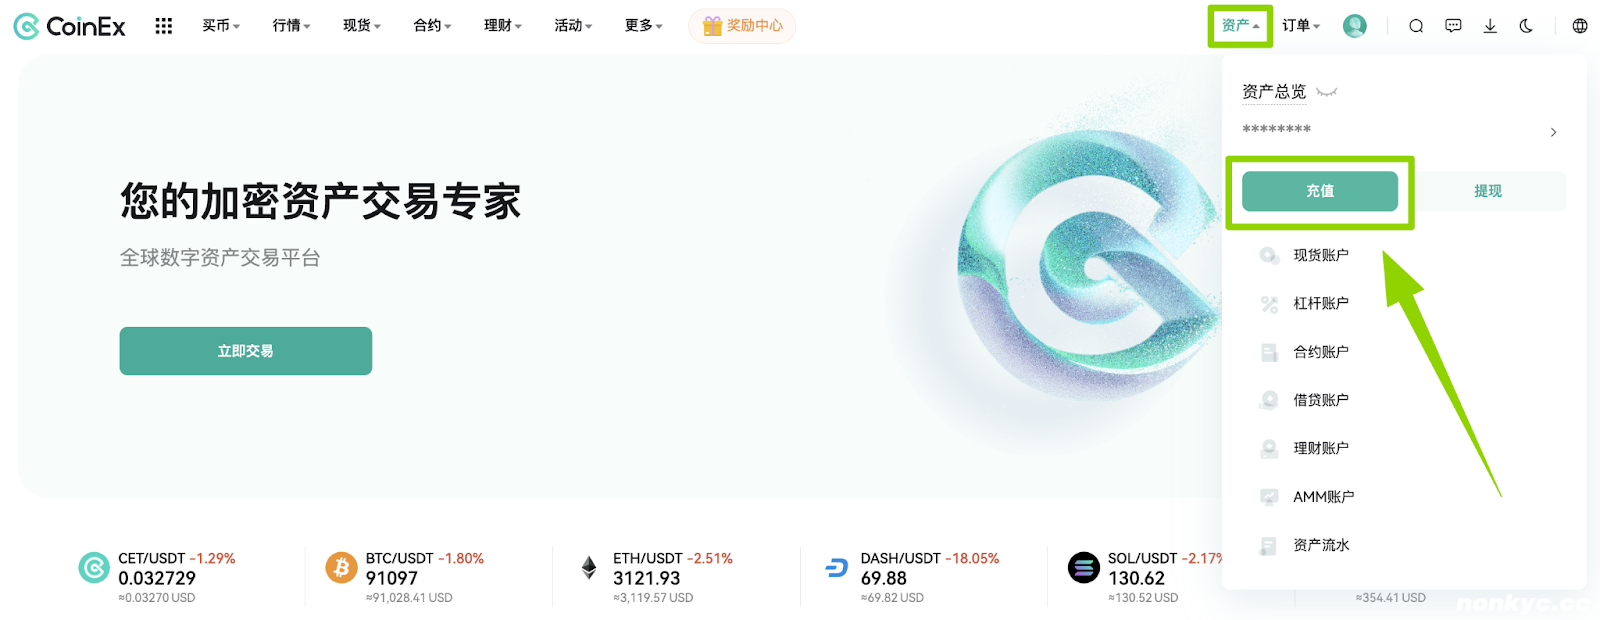Expand the 买币 dropdown menu
Image resolution: width=1600 pixels, height=620 pixels.
click(221, 26)
